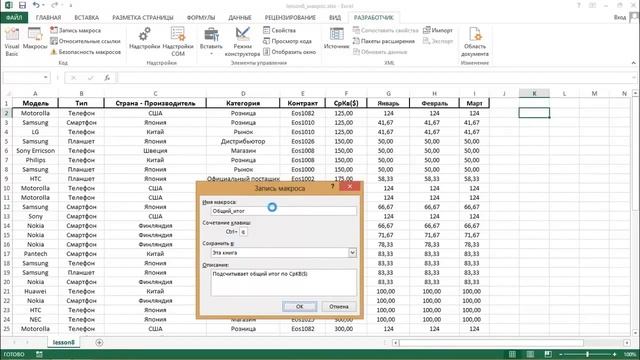Open Надстройки COM dialog
Viewport: 640px width, 360px height.
178,42
